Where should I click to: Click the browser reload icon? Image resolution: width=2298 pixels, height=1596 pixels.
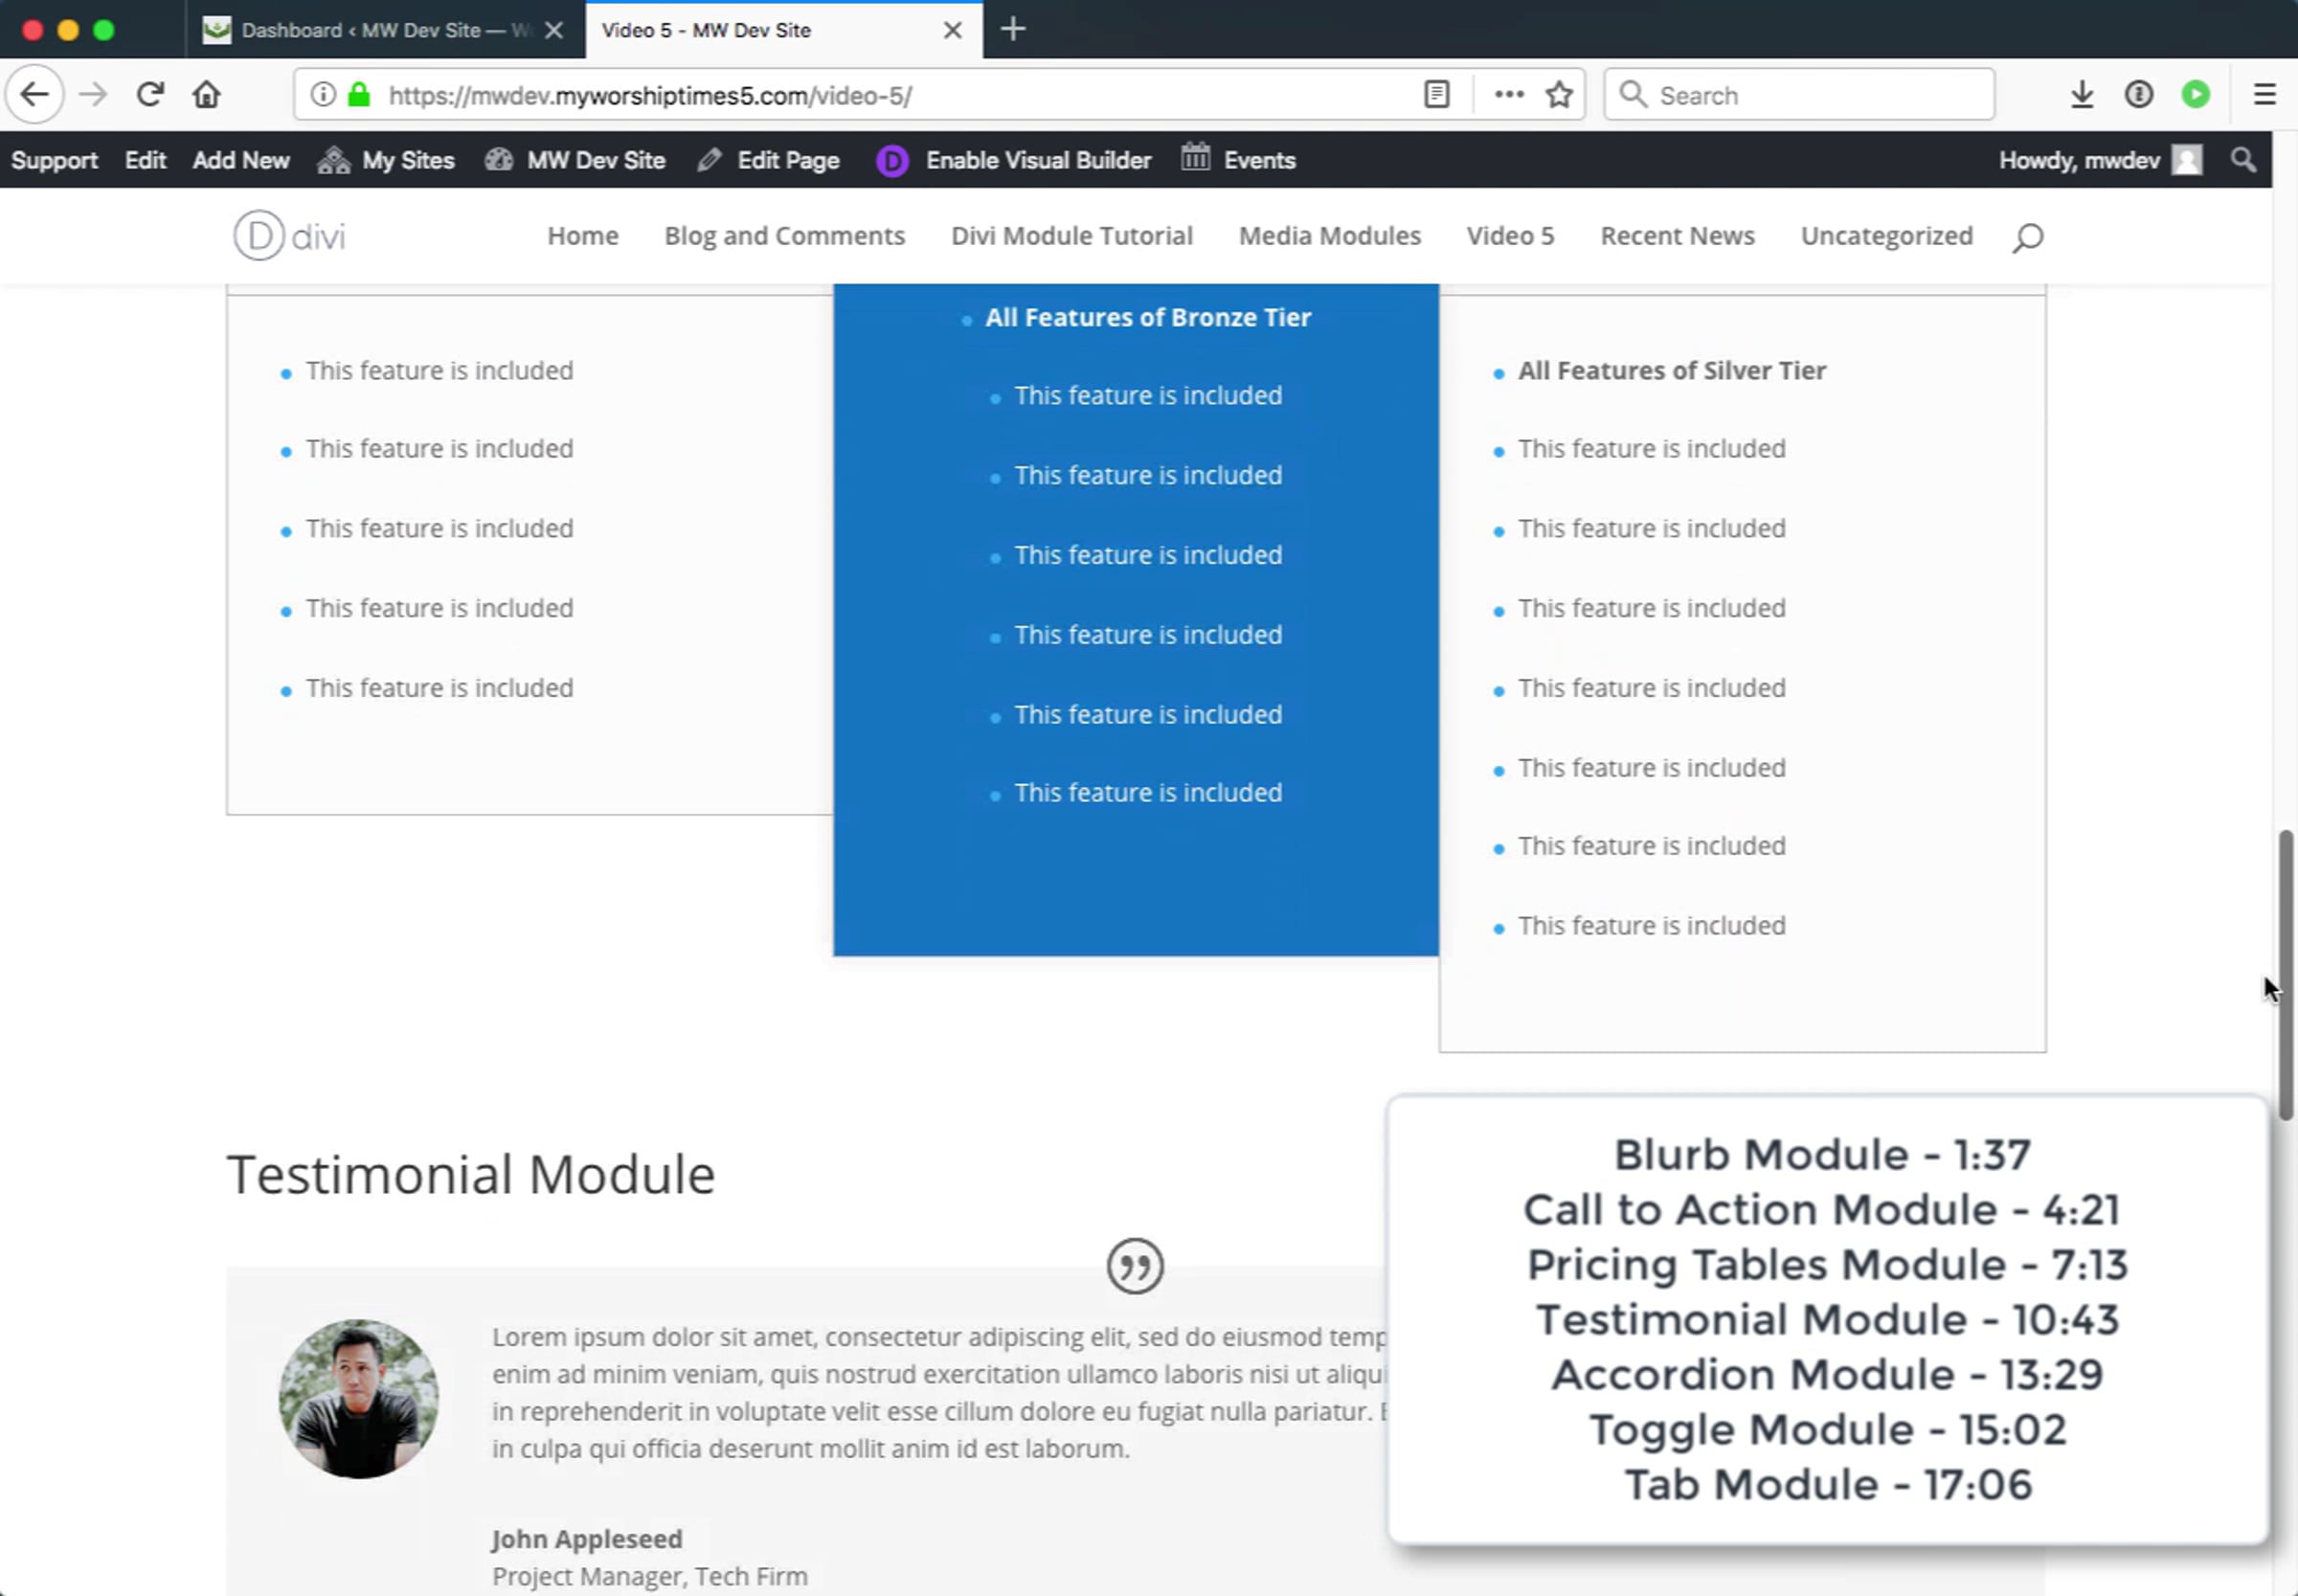[150, 95]
